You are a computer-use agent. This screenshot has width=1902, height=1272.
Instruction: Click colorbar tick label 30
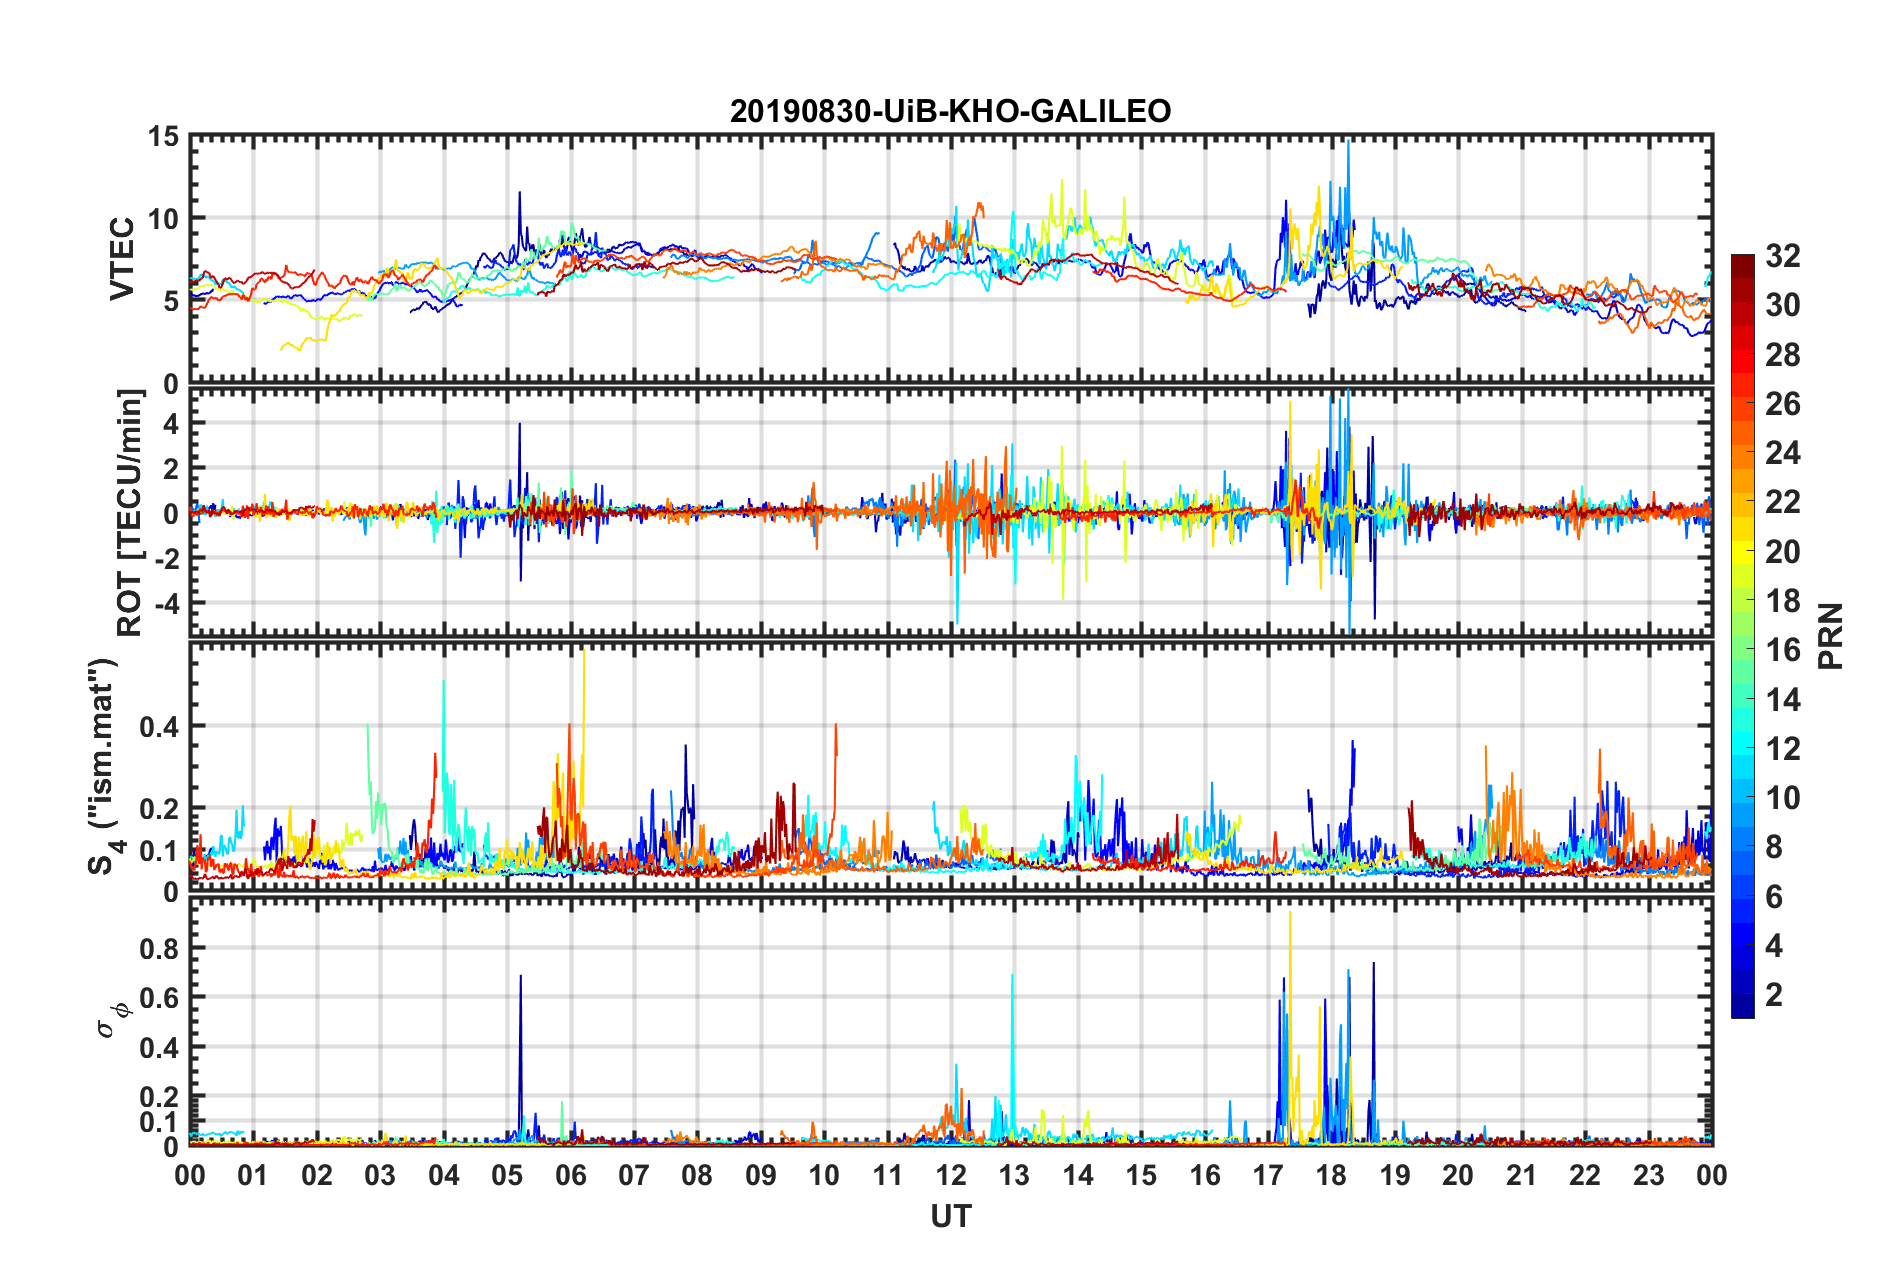(x=1783, y=305)
